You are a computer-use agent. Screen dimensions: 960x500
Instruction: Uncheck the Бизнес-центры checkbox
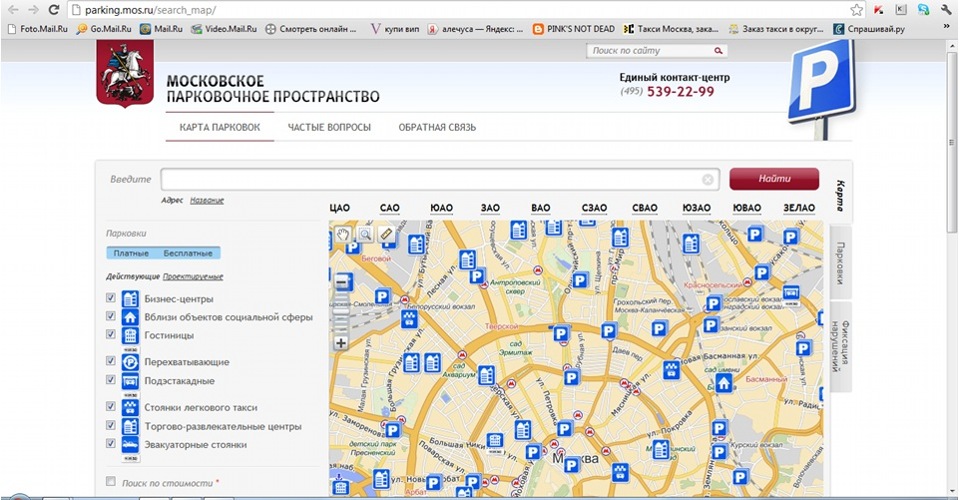111,298
